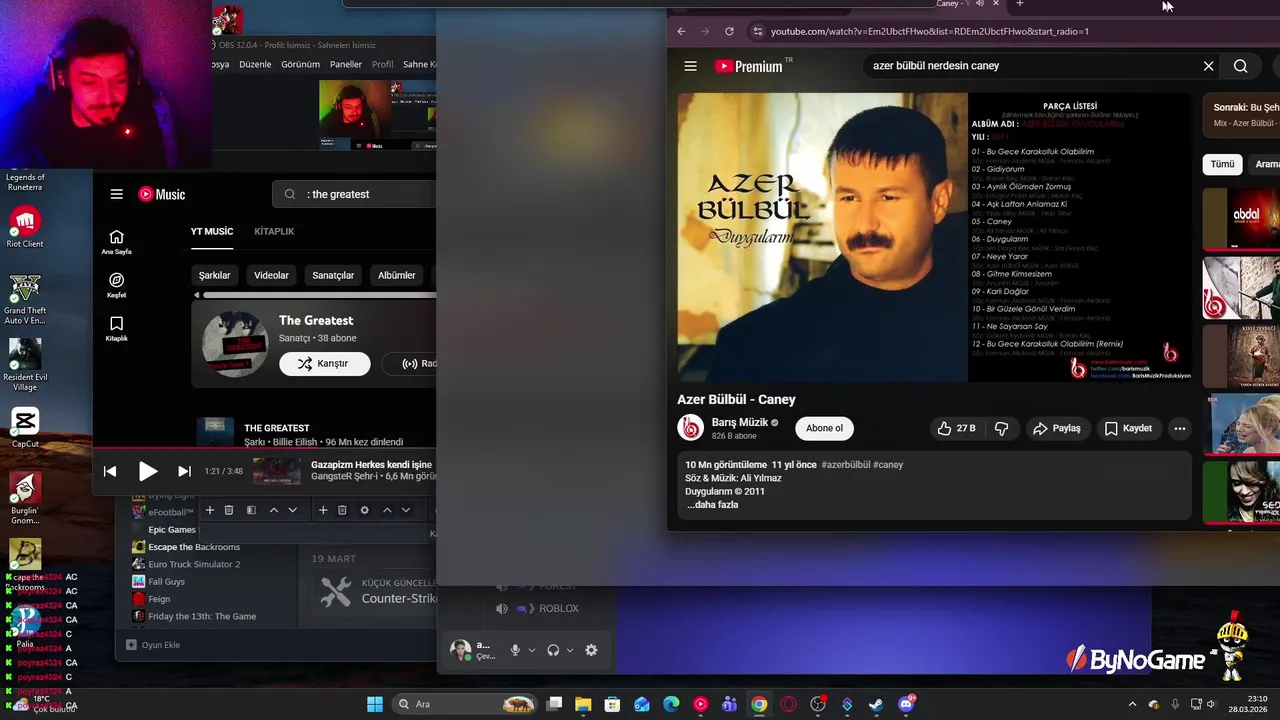Viewport: 1280px width, 720px height.
Task: Open site info icon in address bar
Action: coord(758,31)
